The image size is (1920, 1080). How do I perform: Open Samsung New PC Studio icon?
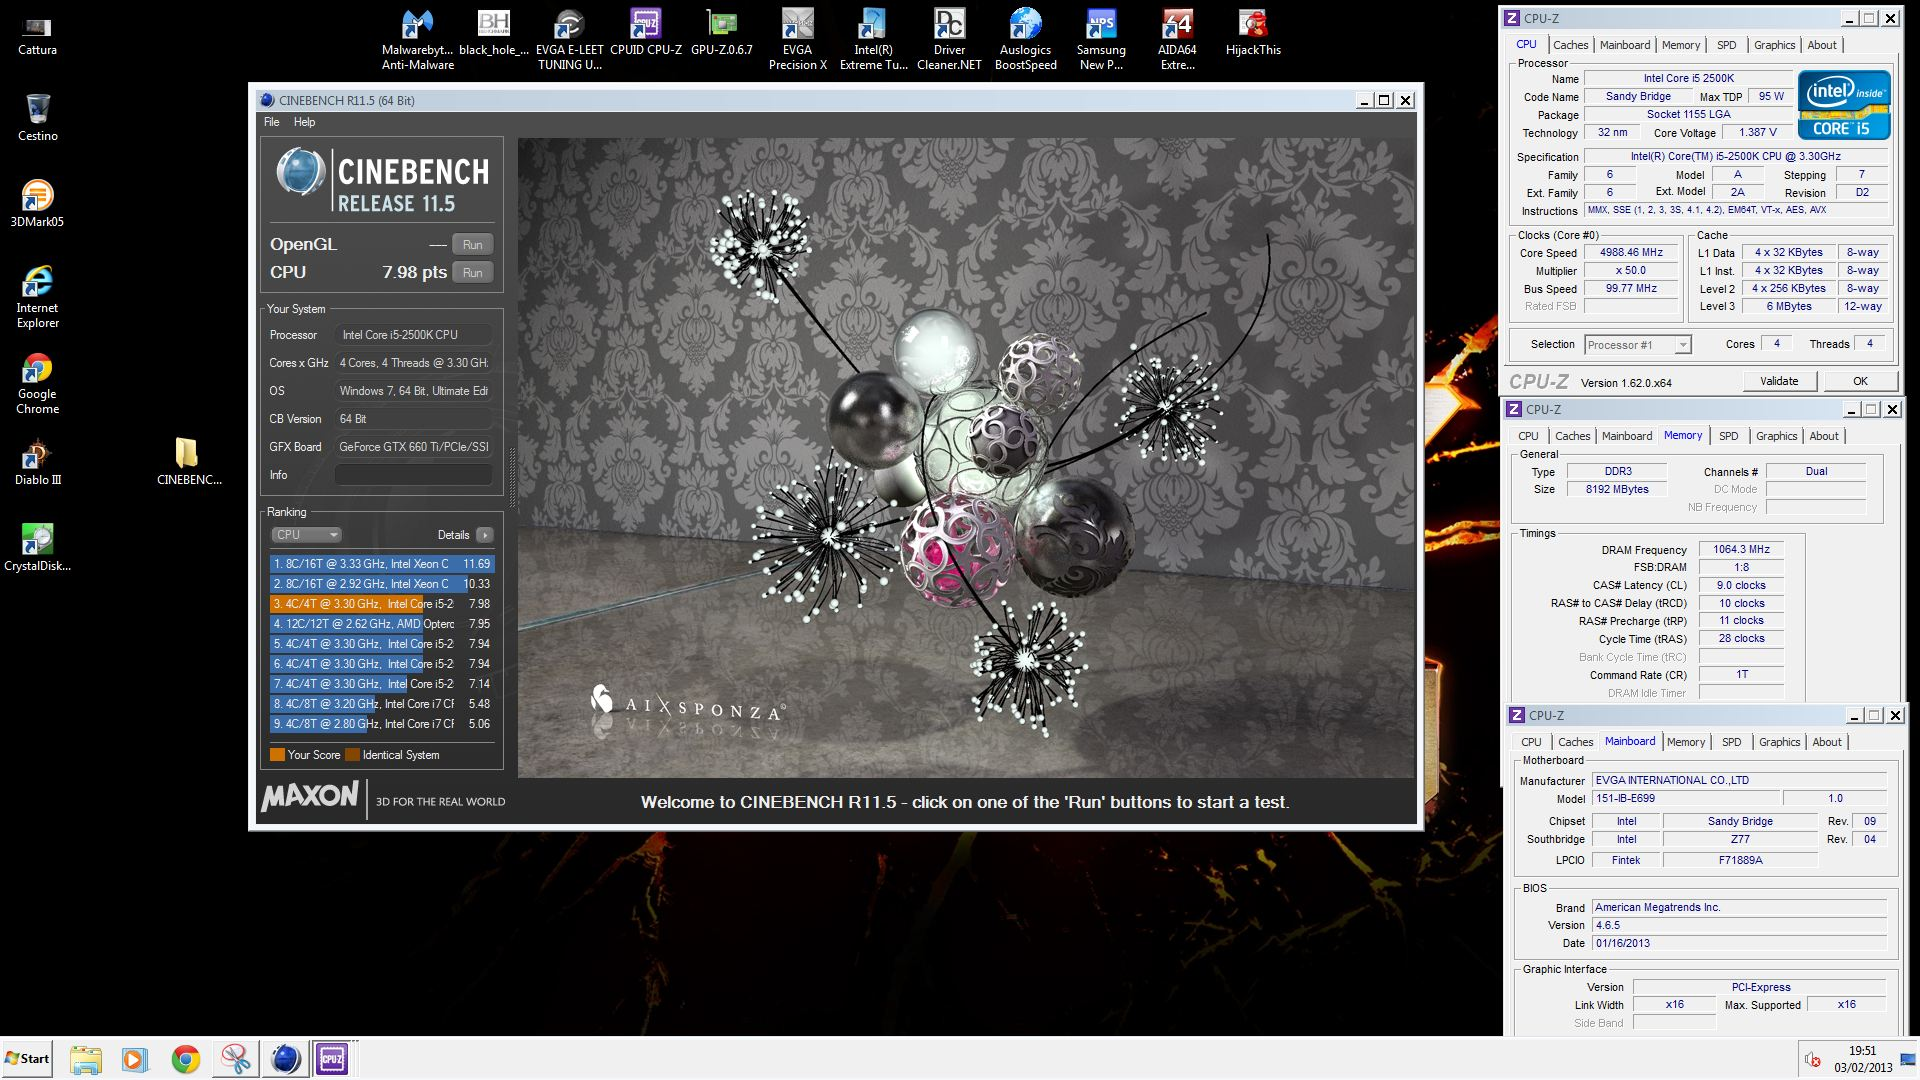(1101, 40)
